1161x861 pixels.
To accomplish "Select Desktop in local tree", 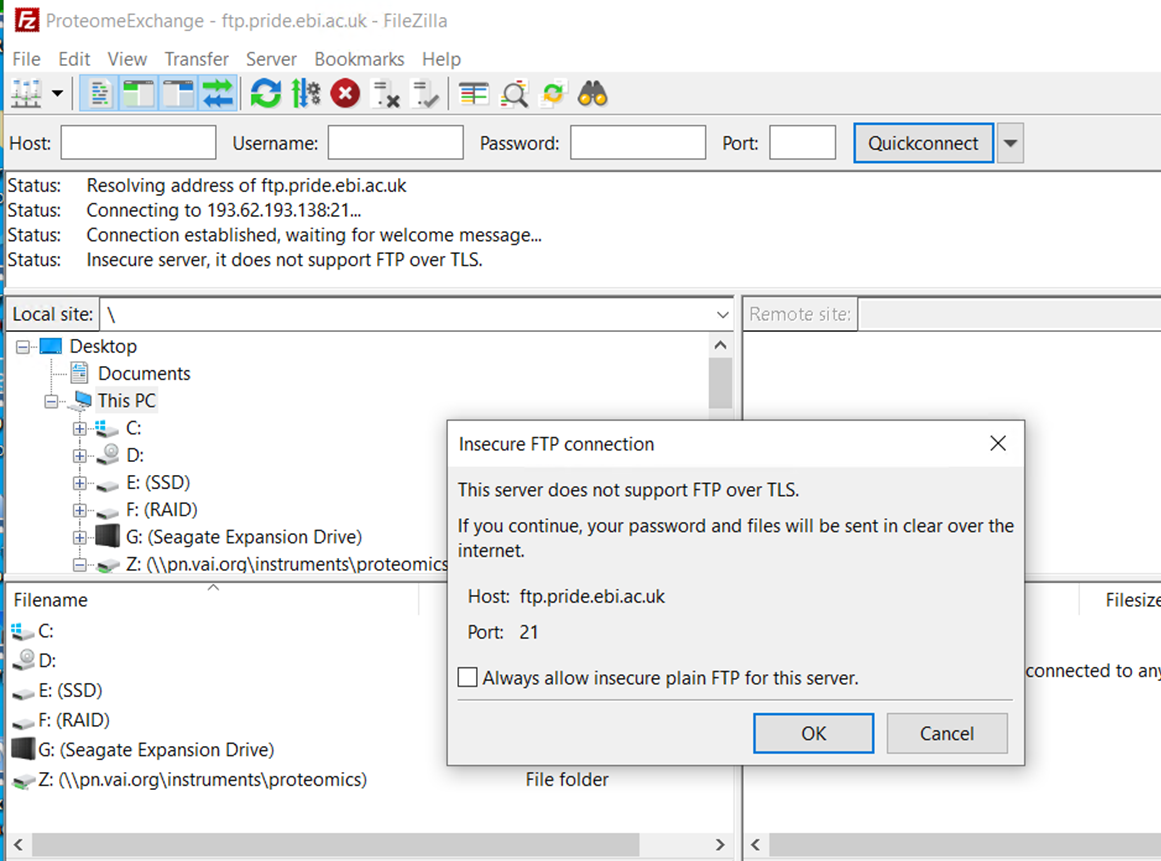I will pos(103,346).
